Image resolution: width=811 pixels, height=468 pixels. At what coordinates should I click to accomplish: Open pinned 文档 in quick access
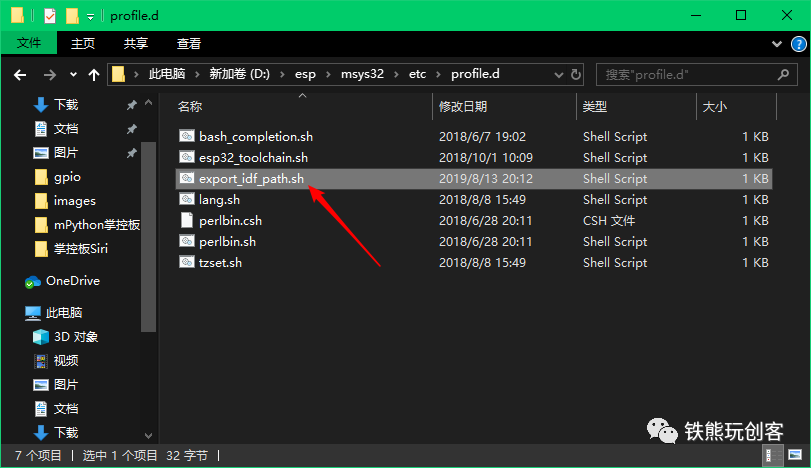point(66,129)
